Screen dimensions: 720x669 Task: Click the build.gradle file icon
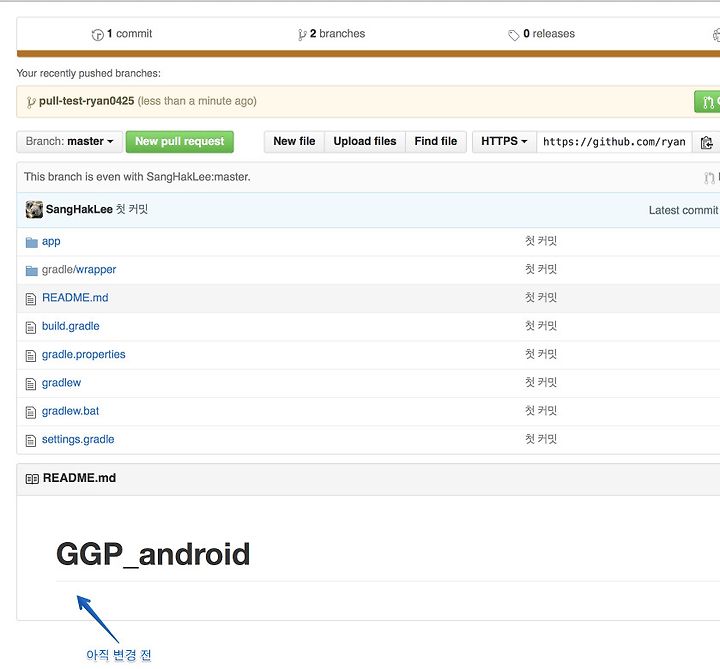coord(31,327)
